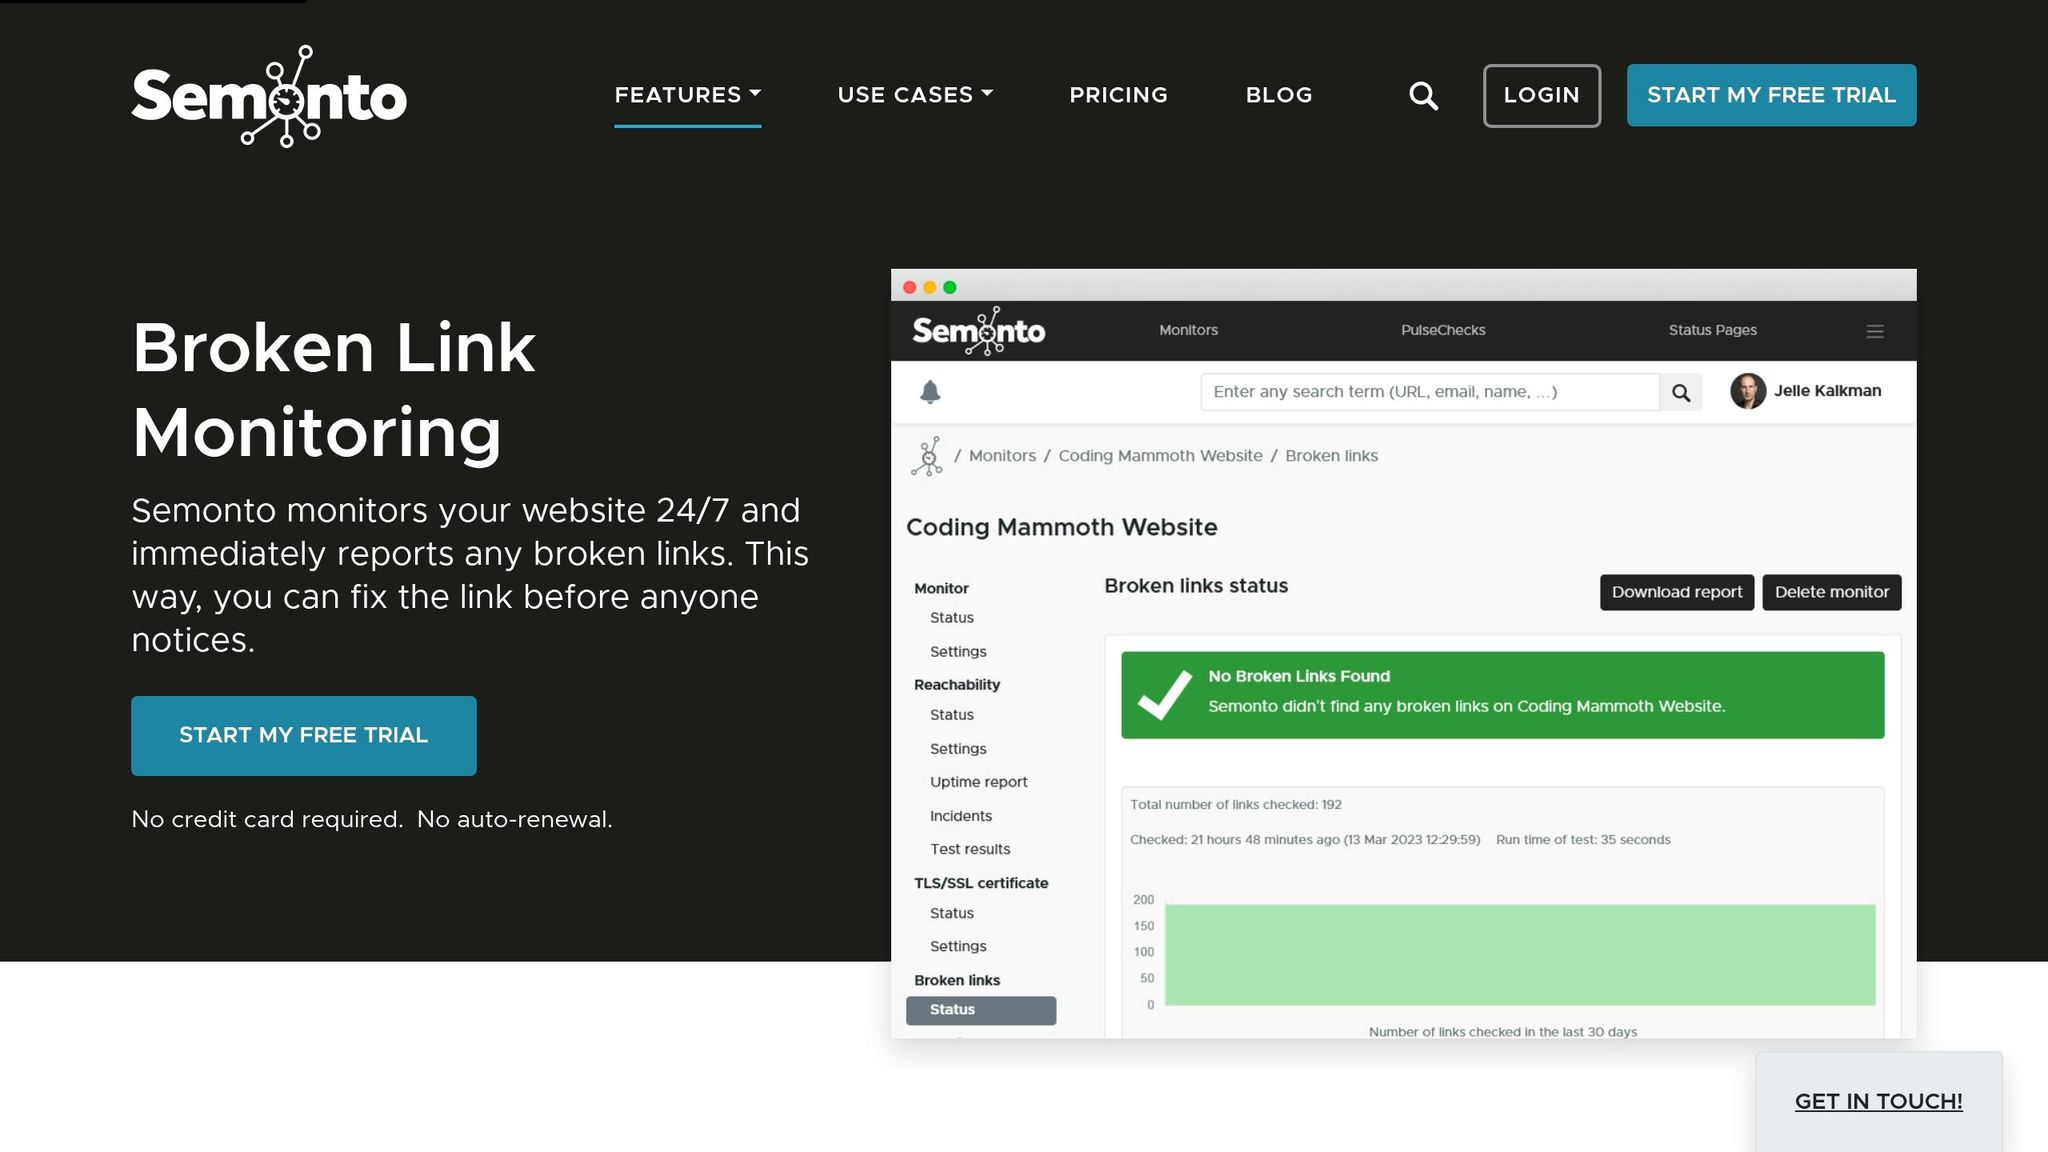Select Status under the Reachability section
2048x1152 pixels.
pyautogui.click(x=952, y=715)
